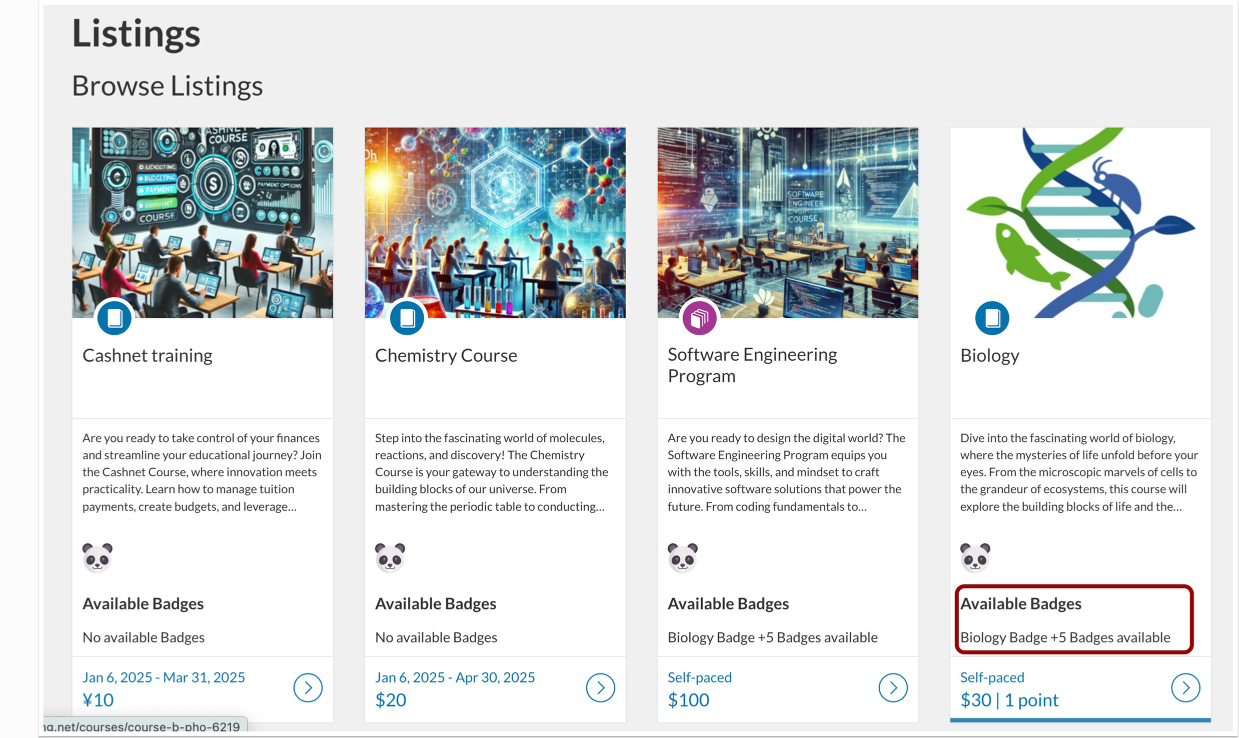This screenshot has height=738, width=1239.
Task: Select the Self-paced label on Software Engineering Program
Action: click(699, 677)
